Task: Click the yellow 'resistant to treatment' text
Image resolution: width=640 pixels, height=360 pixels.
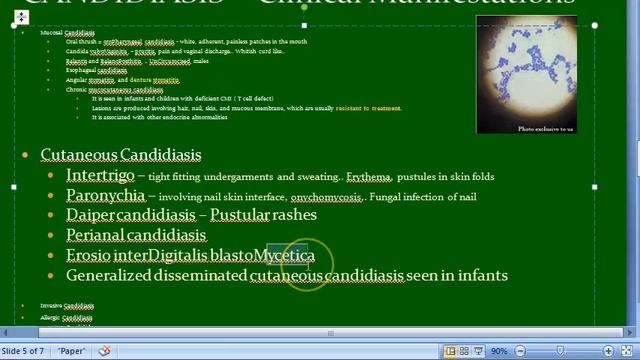Action: pos(369,108)
